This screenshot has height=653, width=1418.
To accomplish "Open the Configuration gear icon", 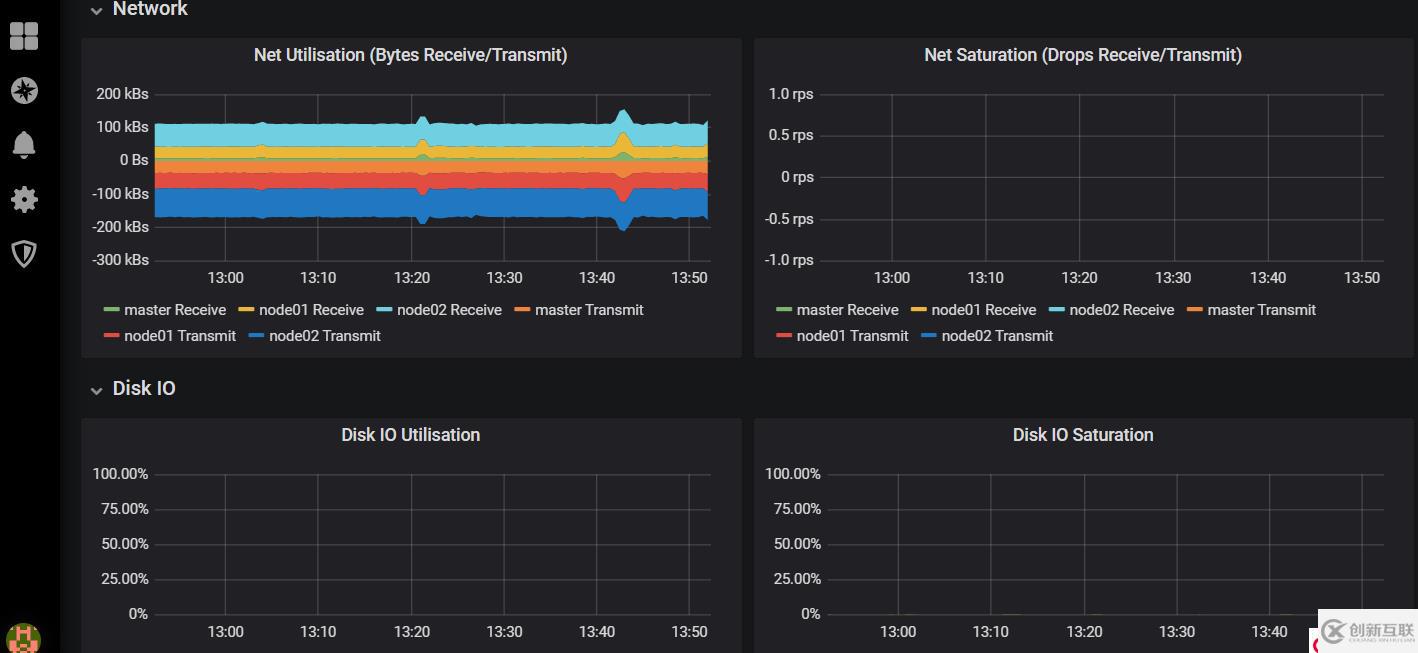I will coord(24,199).
